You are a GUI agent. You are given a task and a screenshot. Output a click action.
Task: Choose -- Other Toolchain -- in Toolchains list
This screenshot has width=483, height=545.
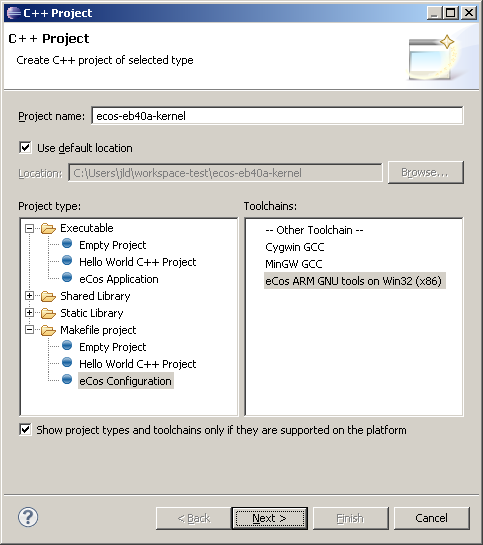[x=314, y=230]
